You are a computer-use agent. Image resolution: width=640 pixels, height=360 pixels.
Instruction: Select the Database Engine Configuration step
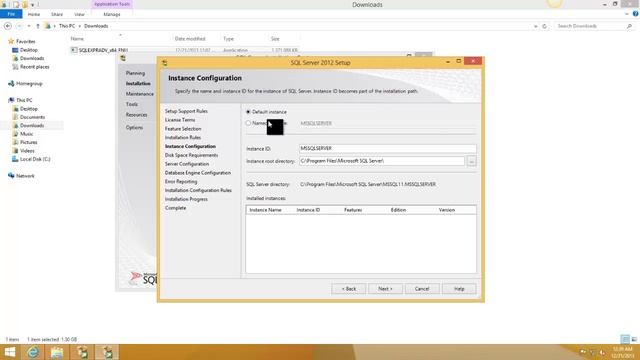[x=198, y=173]
